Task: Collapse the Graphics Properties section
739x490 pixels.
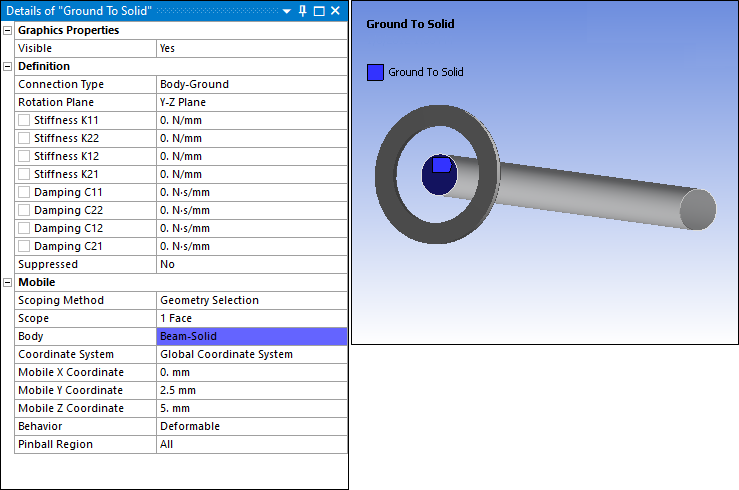Action: coord(8,31)
